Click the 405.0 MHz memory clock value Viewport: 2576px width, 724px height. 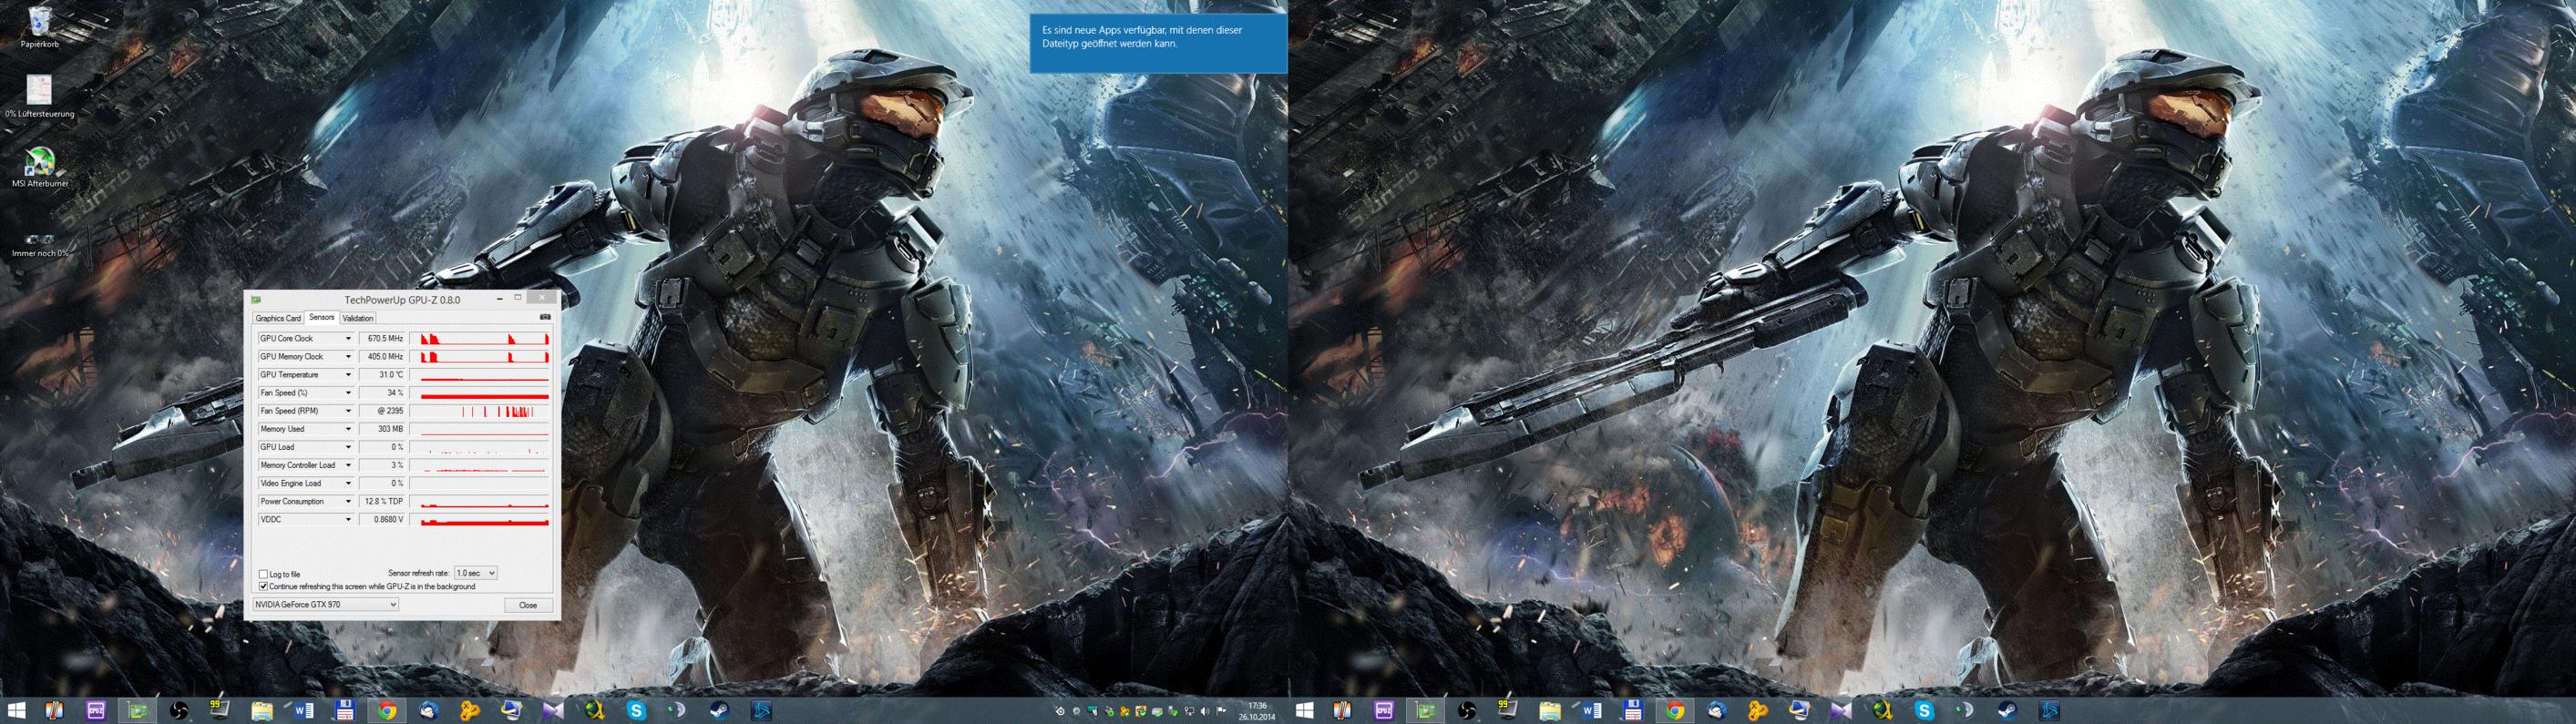pos(381,357)
